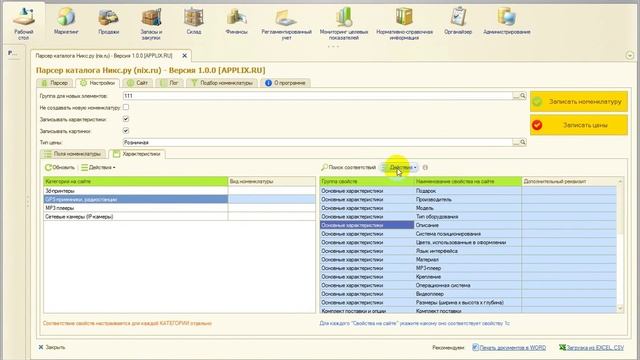Click Дополнительный реквизит column header
Image resolution: width=640 pixels, height=360 pixels.
pos(569,181)
